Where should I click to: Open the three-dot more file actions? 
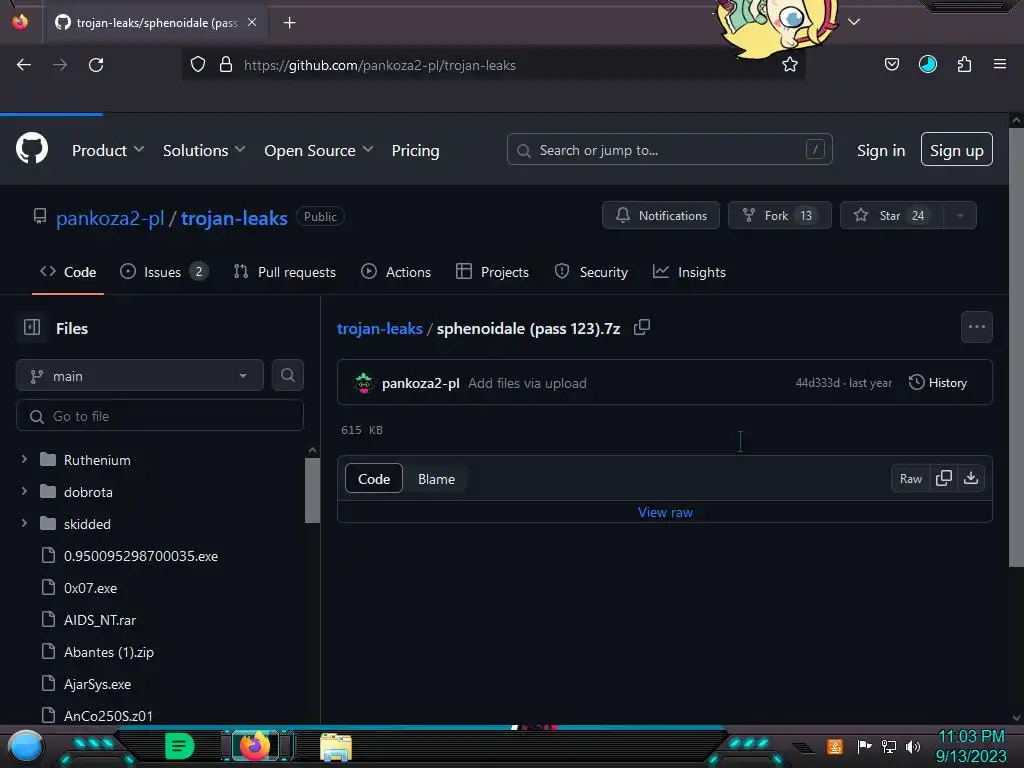(x=976, y=327)
